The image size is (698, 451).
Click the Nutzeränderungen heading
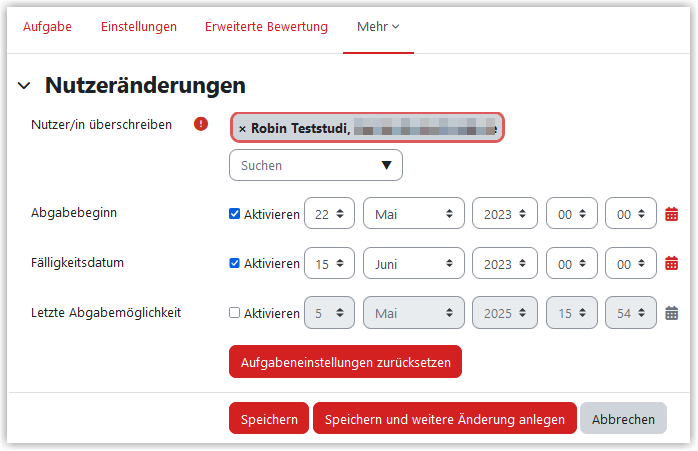(145, 85)
